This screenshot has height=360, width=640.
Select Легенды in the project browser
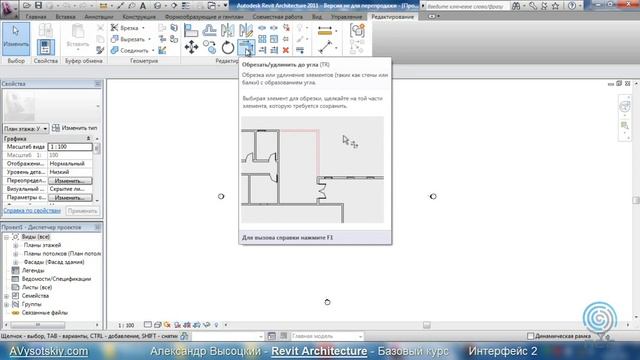(x=33, y=271)
